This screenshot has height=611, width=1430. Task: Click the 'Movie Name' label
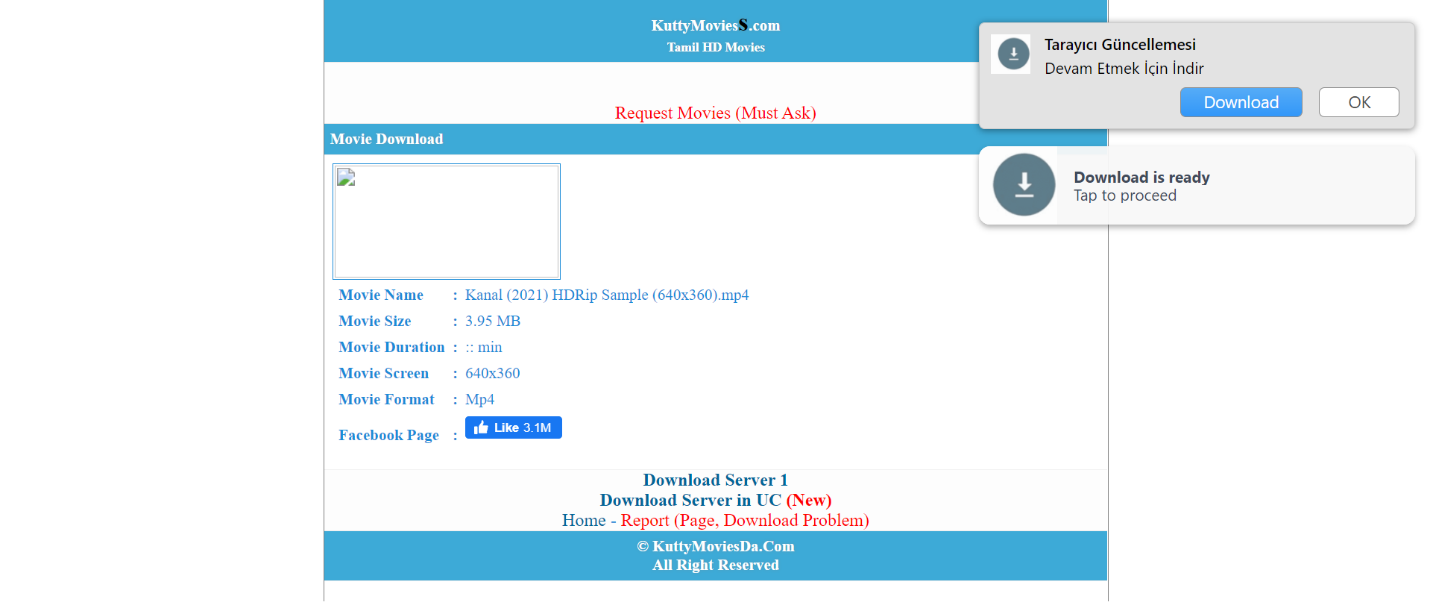(381, 295)
